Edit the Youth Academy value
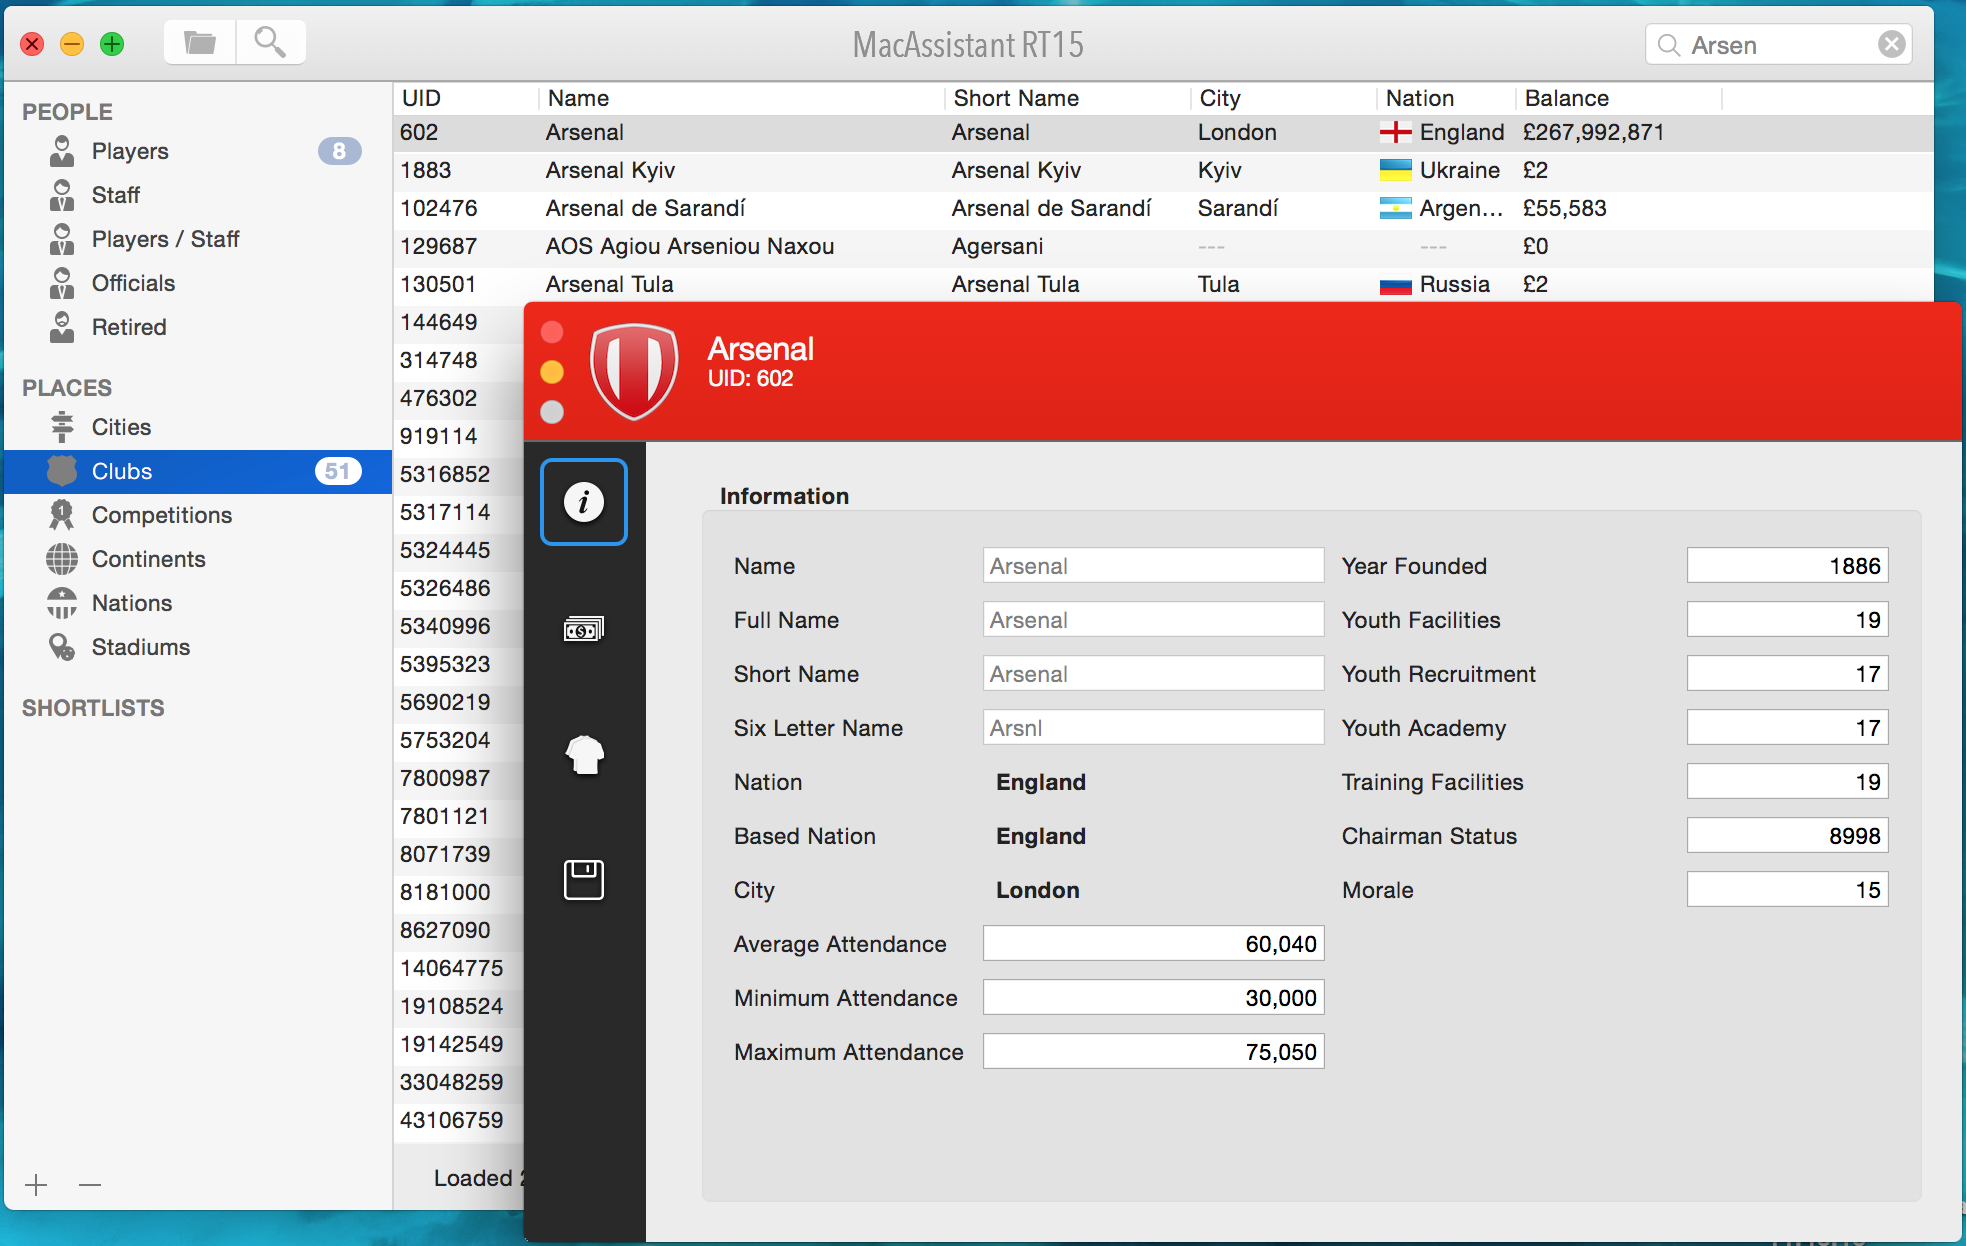 click(x=1787, y=728)
